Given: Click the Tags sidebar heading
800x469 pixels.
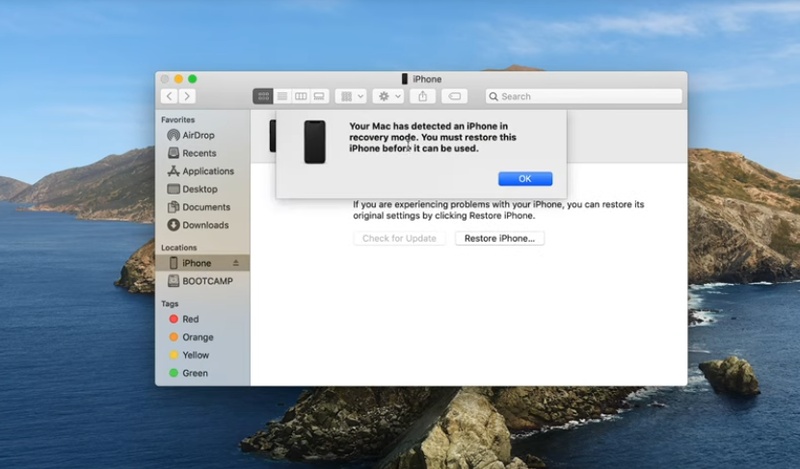Looking at the screenshot, I should pos(169,304).
